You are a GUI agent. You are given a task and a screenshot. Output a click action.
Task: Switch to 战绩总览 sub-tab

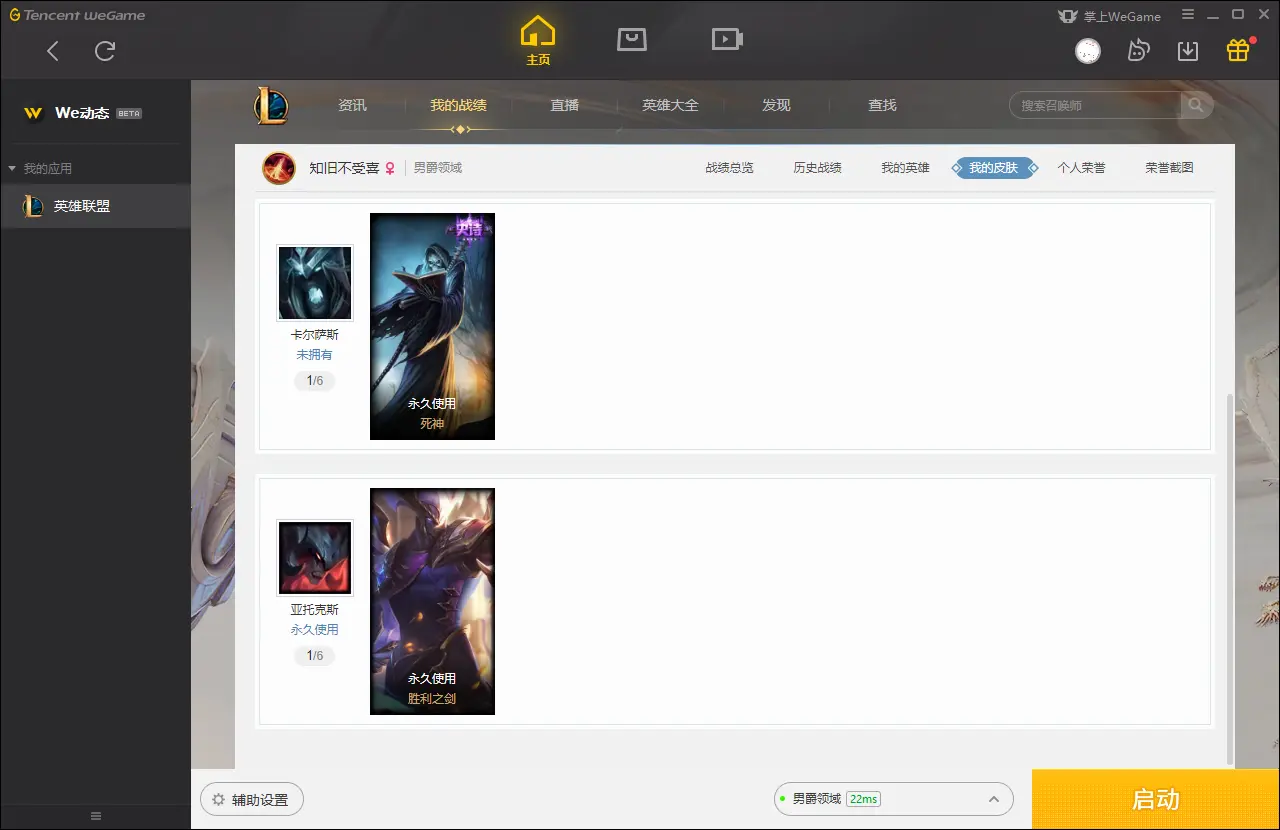pyautogui.click(x=729, y=168)
